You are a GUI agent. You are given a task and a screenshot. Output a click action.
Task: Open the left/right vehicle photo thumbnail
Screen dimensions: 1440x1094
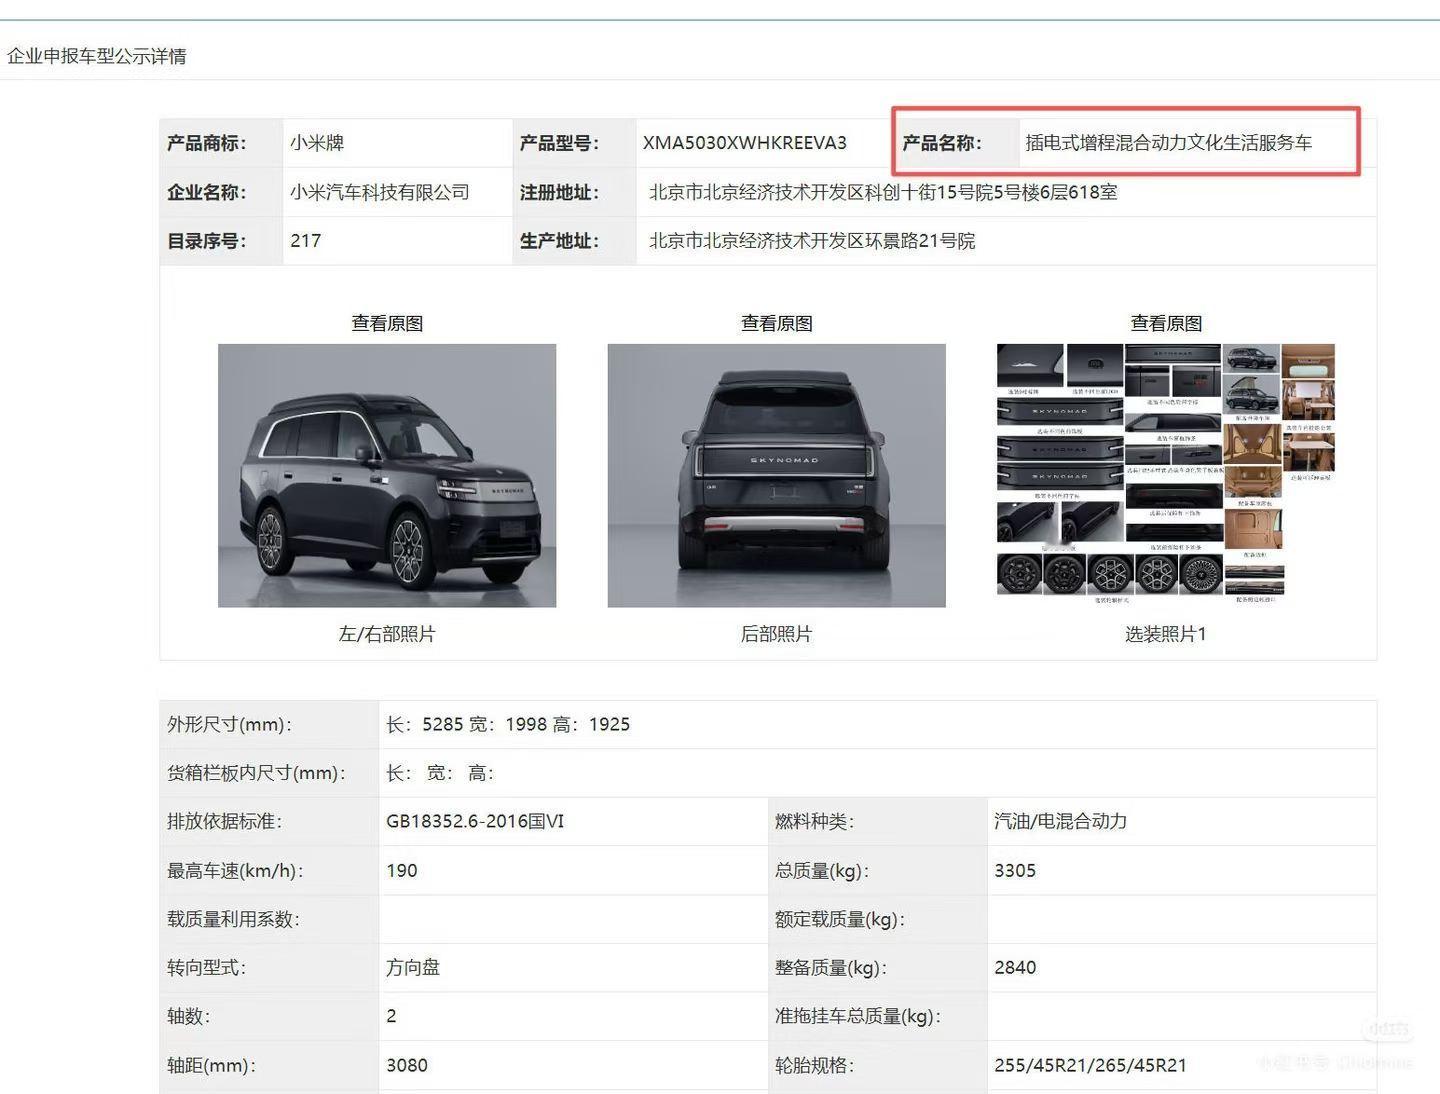coord(387,475)
